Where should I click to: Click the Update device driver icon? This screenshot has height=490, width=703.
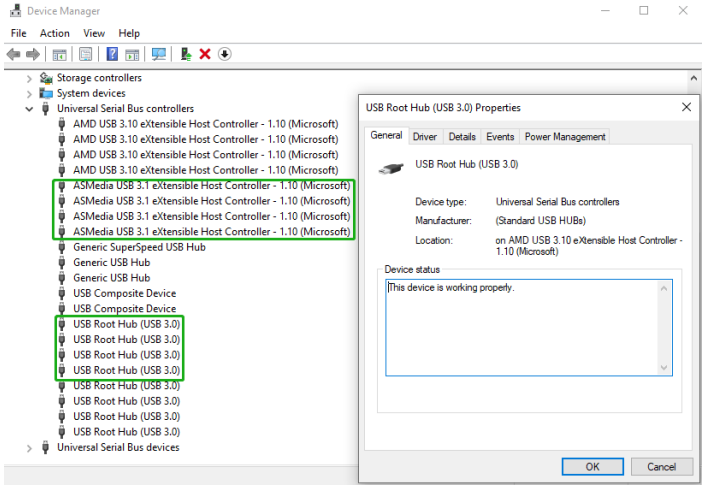click(186, 54)
